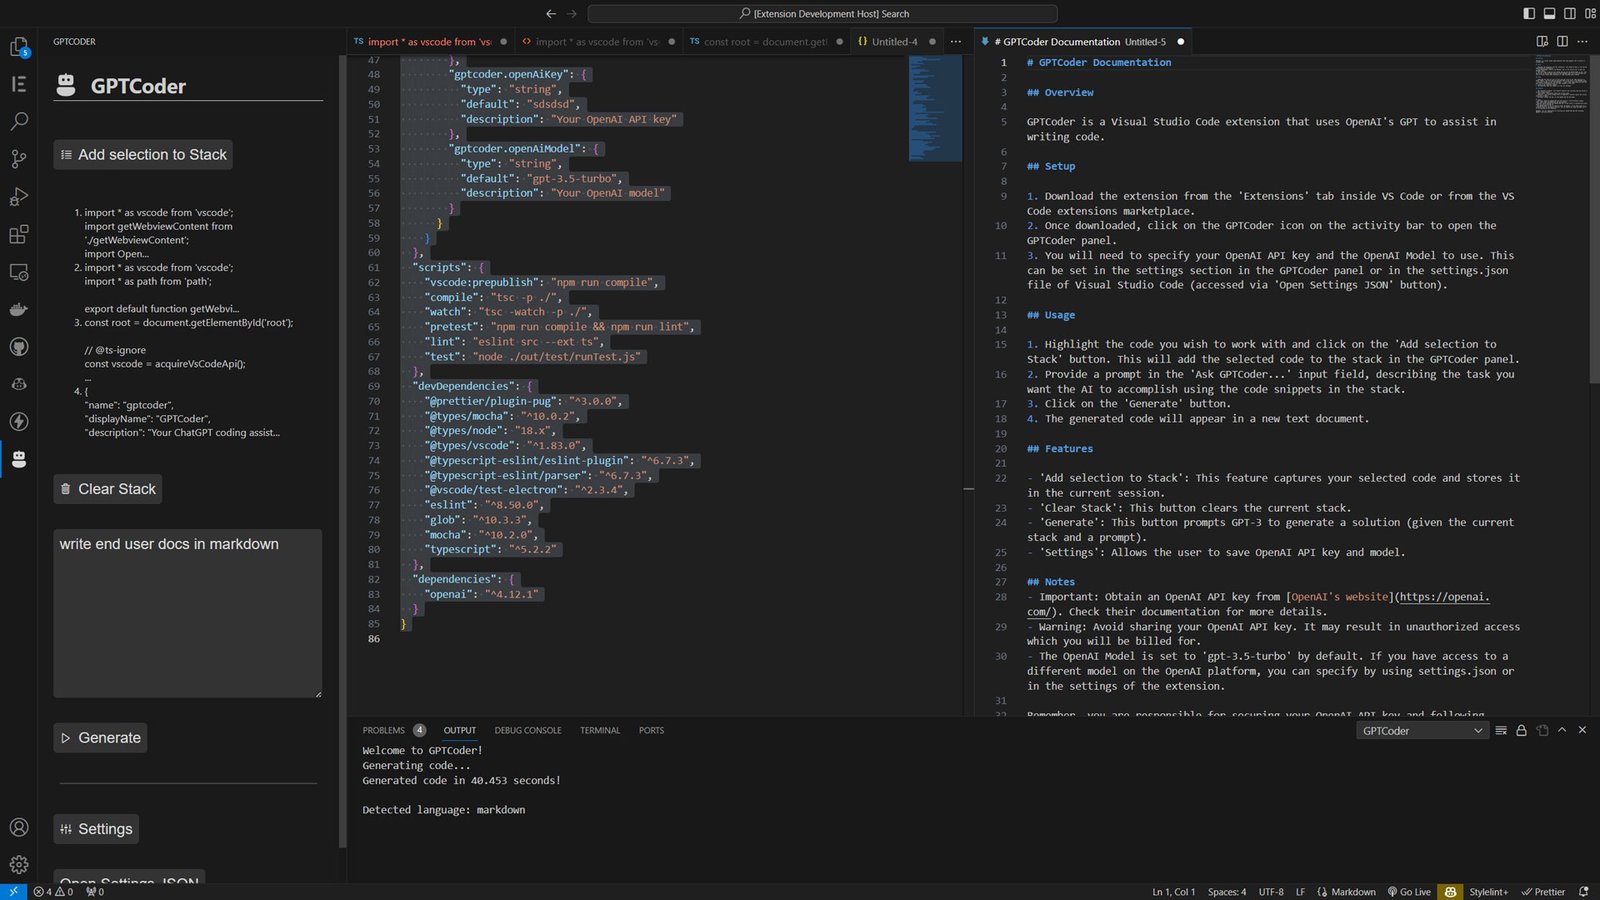
Task: Switch to the DEBUG CONSOLE tab
Action: [x=528, y=730]
